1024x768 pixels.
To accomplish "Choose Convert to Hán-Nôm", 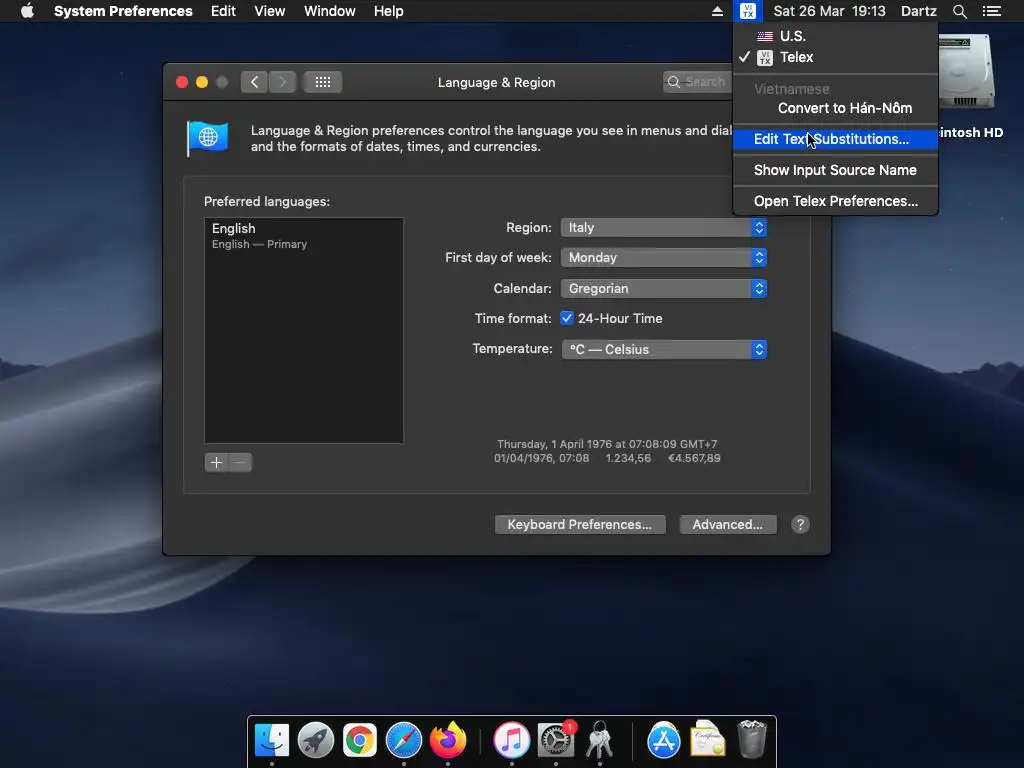I will [x=835, y=108].
